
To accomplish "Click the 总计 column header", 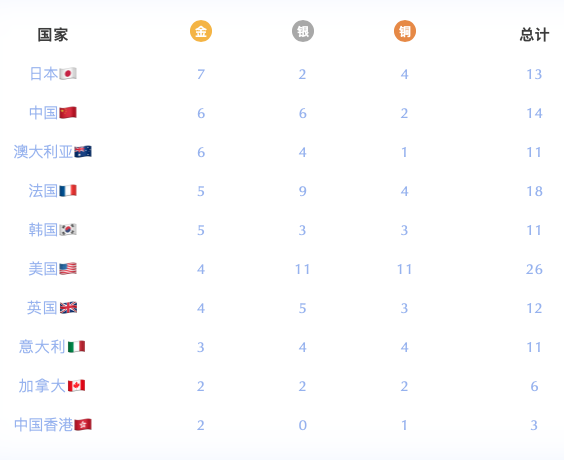I will pyautogui.click(x=534, y=35).
